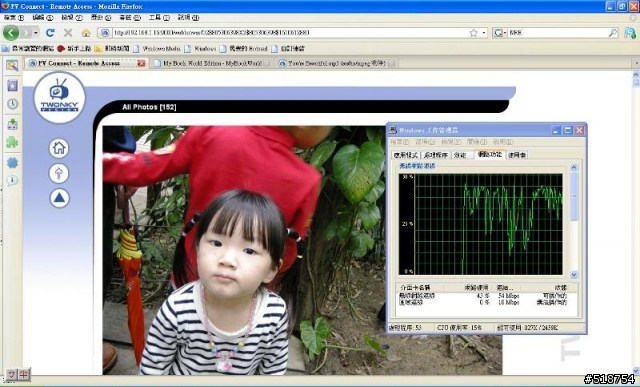Click the Twonky home button
This screenshot has width=640, height=387.
pyautogui.click(x=59, y=148)
